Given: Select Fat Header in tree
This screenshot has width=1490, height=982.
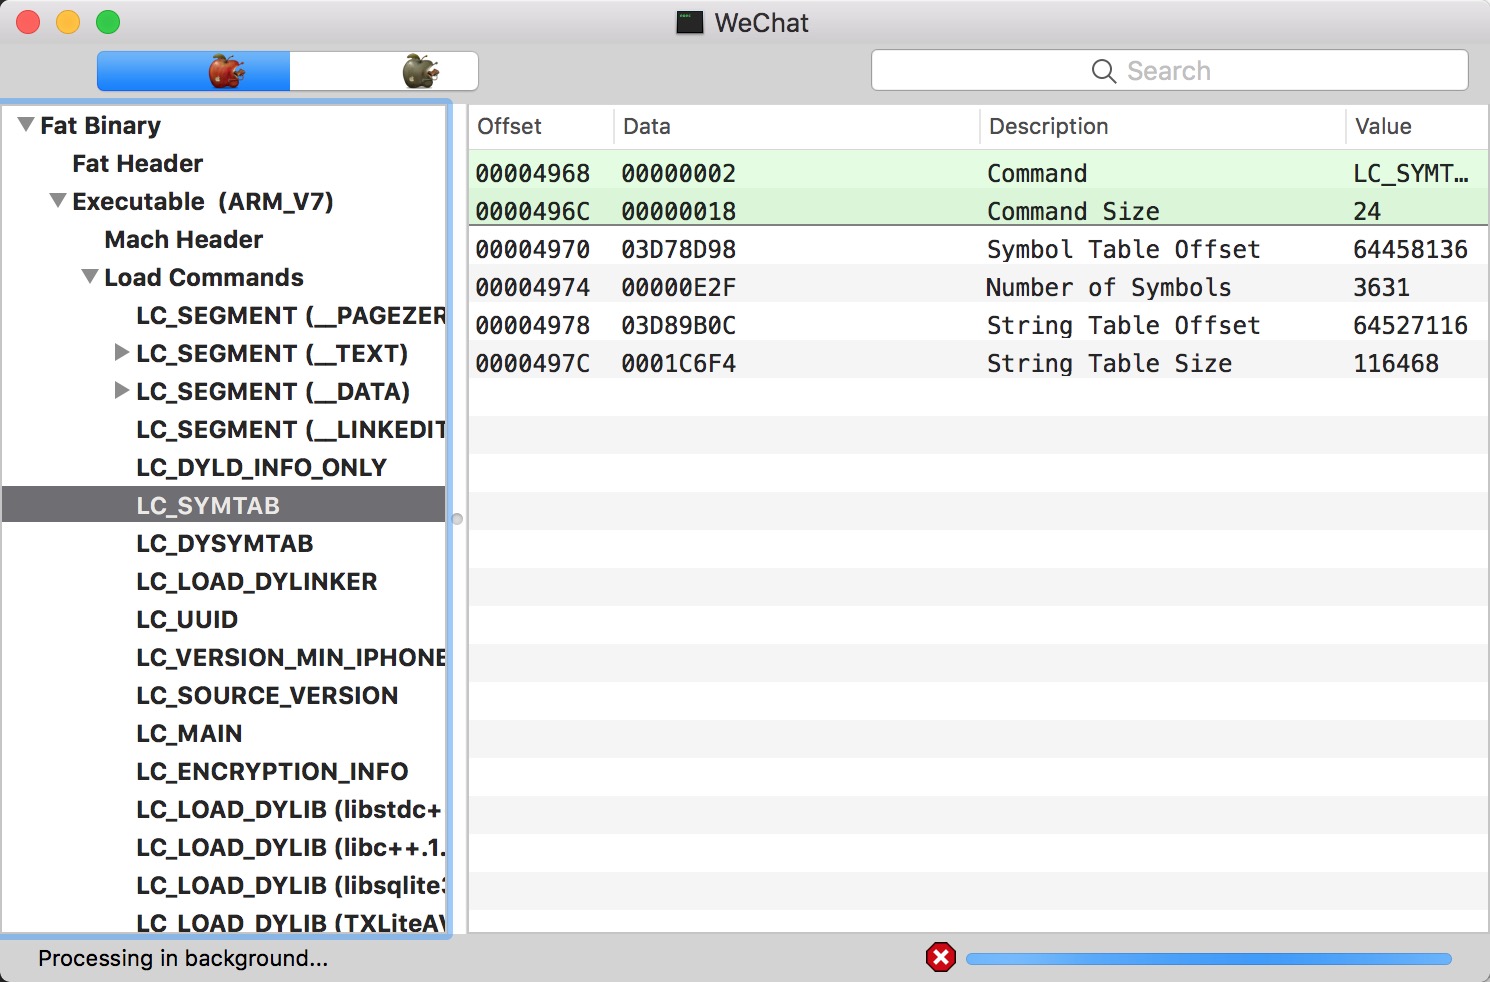Looking at the screenshot, I should [x=137, y=163].
